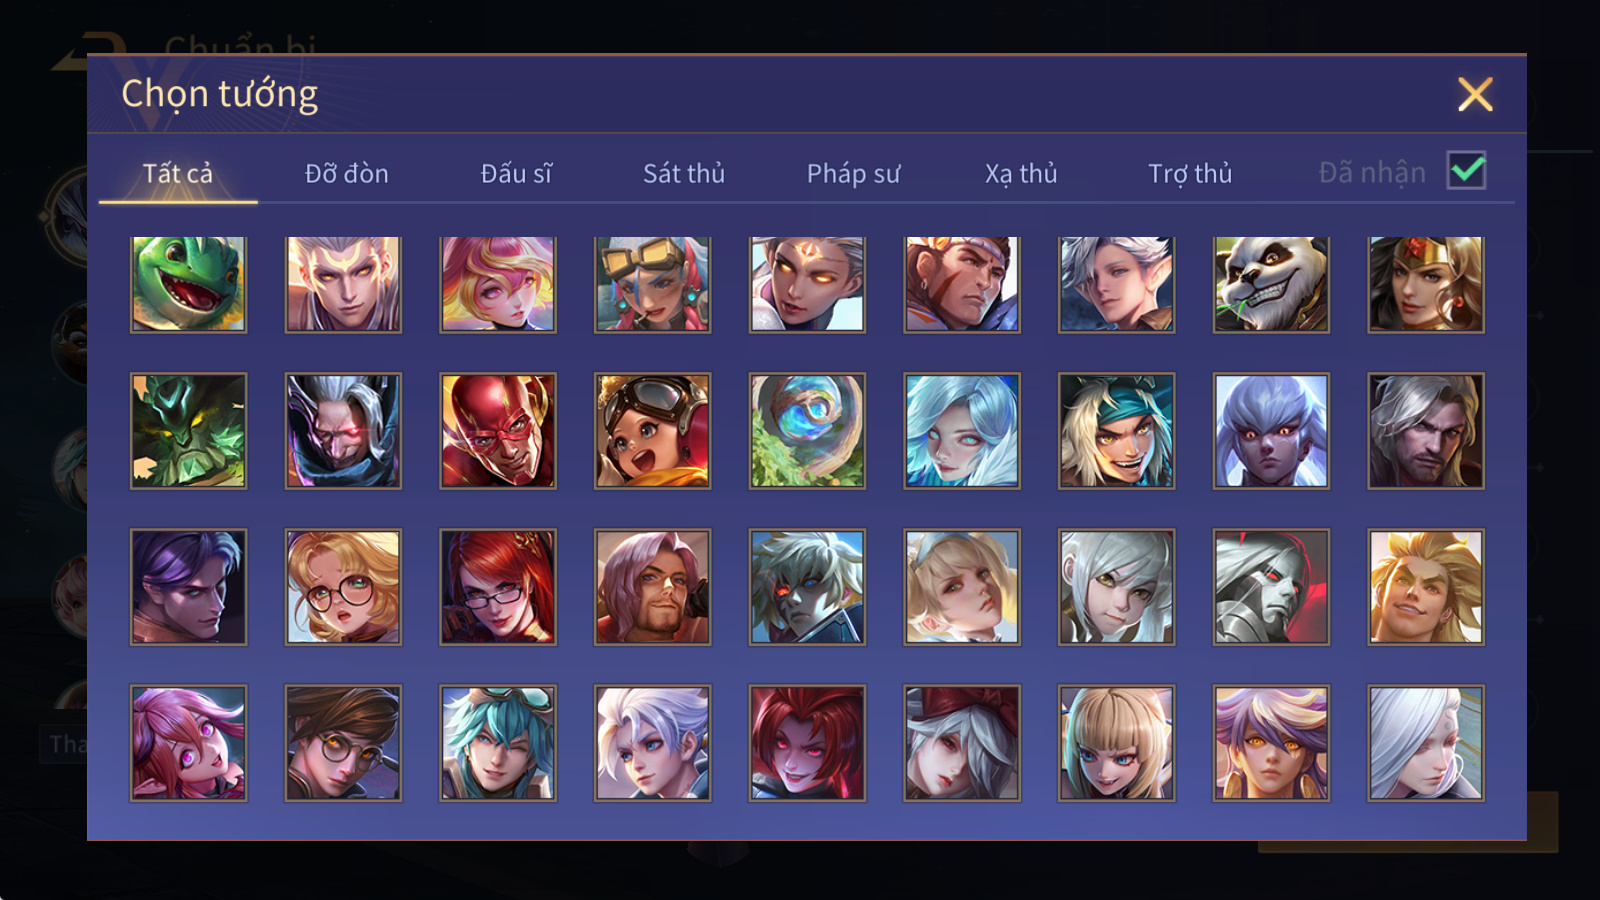Select the grey knight with red hood
The width and height of the screenshot is (1600, 900).
(1271, 587)
